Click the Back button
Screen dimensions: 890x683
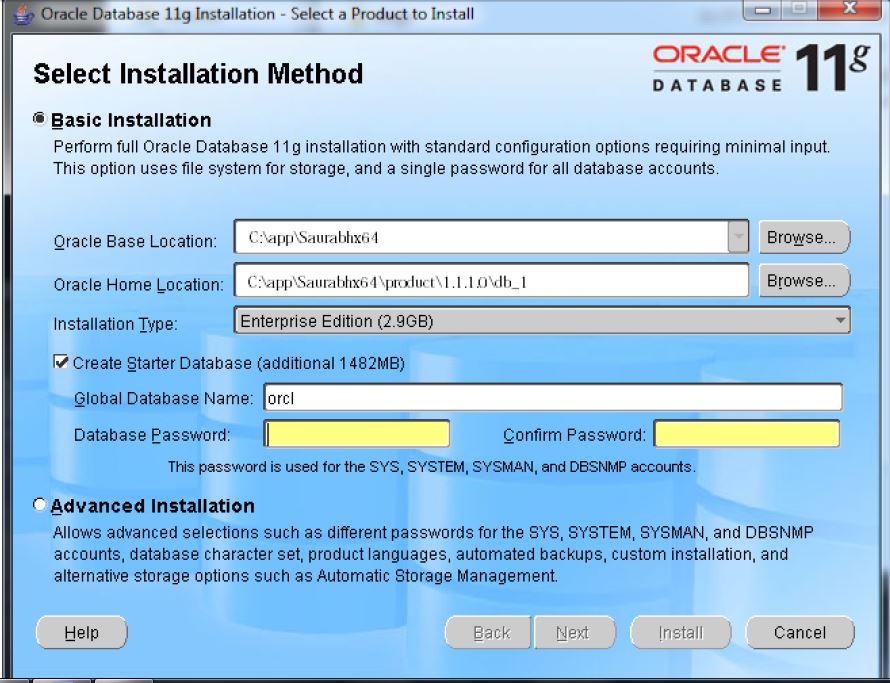pyautogui.click(x=489, y=632)
